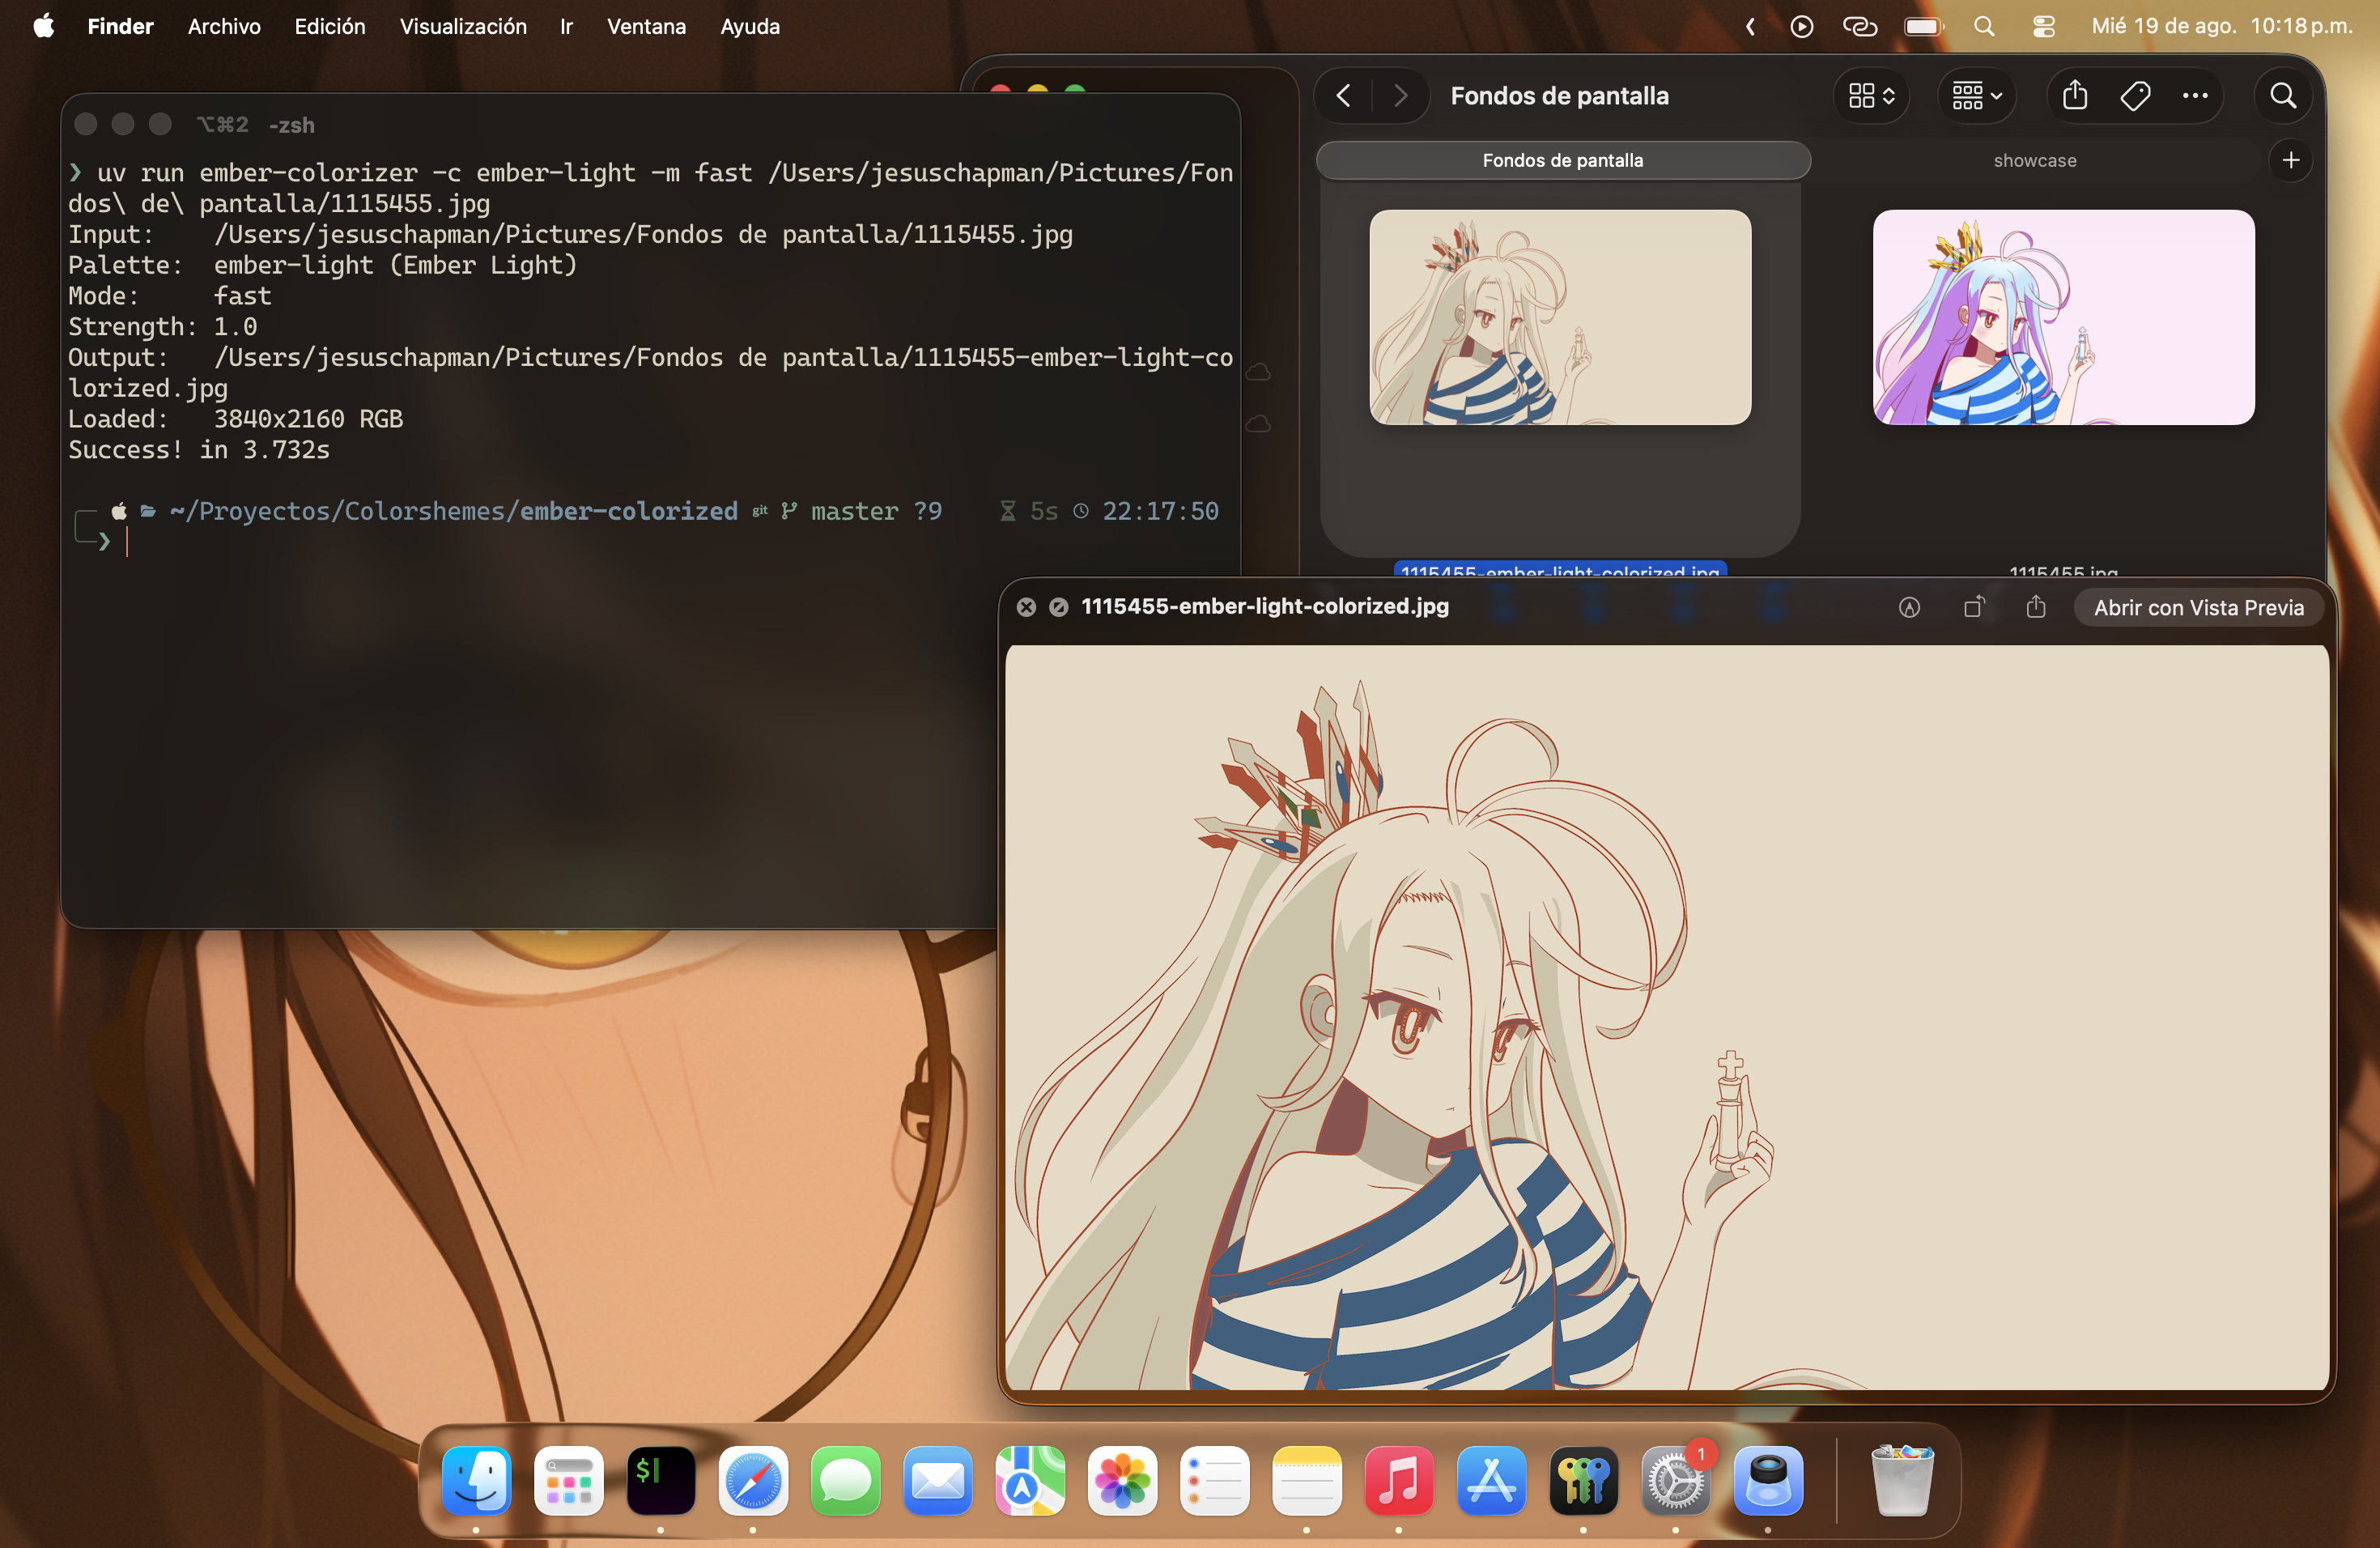
Task: Open the terminal app in the Dock
Action: coord(660,1480)
